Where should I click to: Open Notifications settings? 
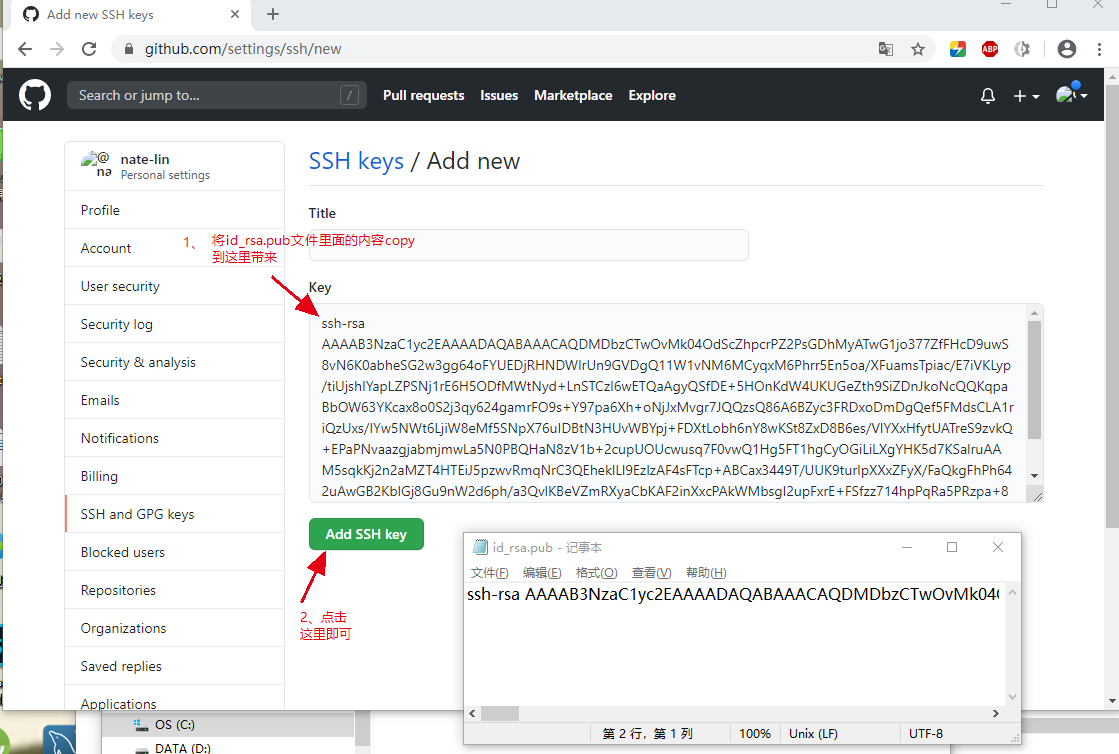(x=174, y=438)
